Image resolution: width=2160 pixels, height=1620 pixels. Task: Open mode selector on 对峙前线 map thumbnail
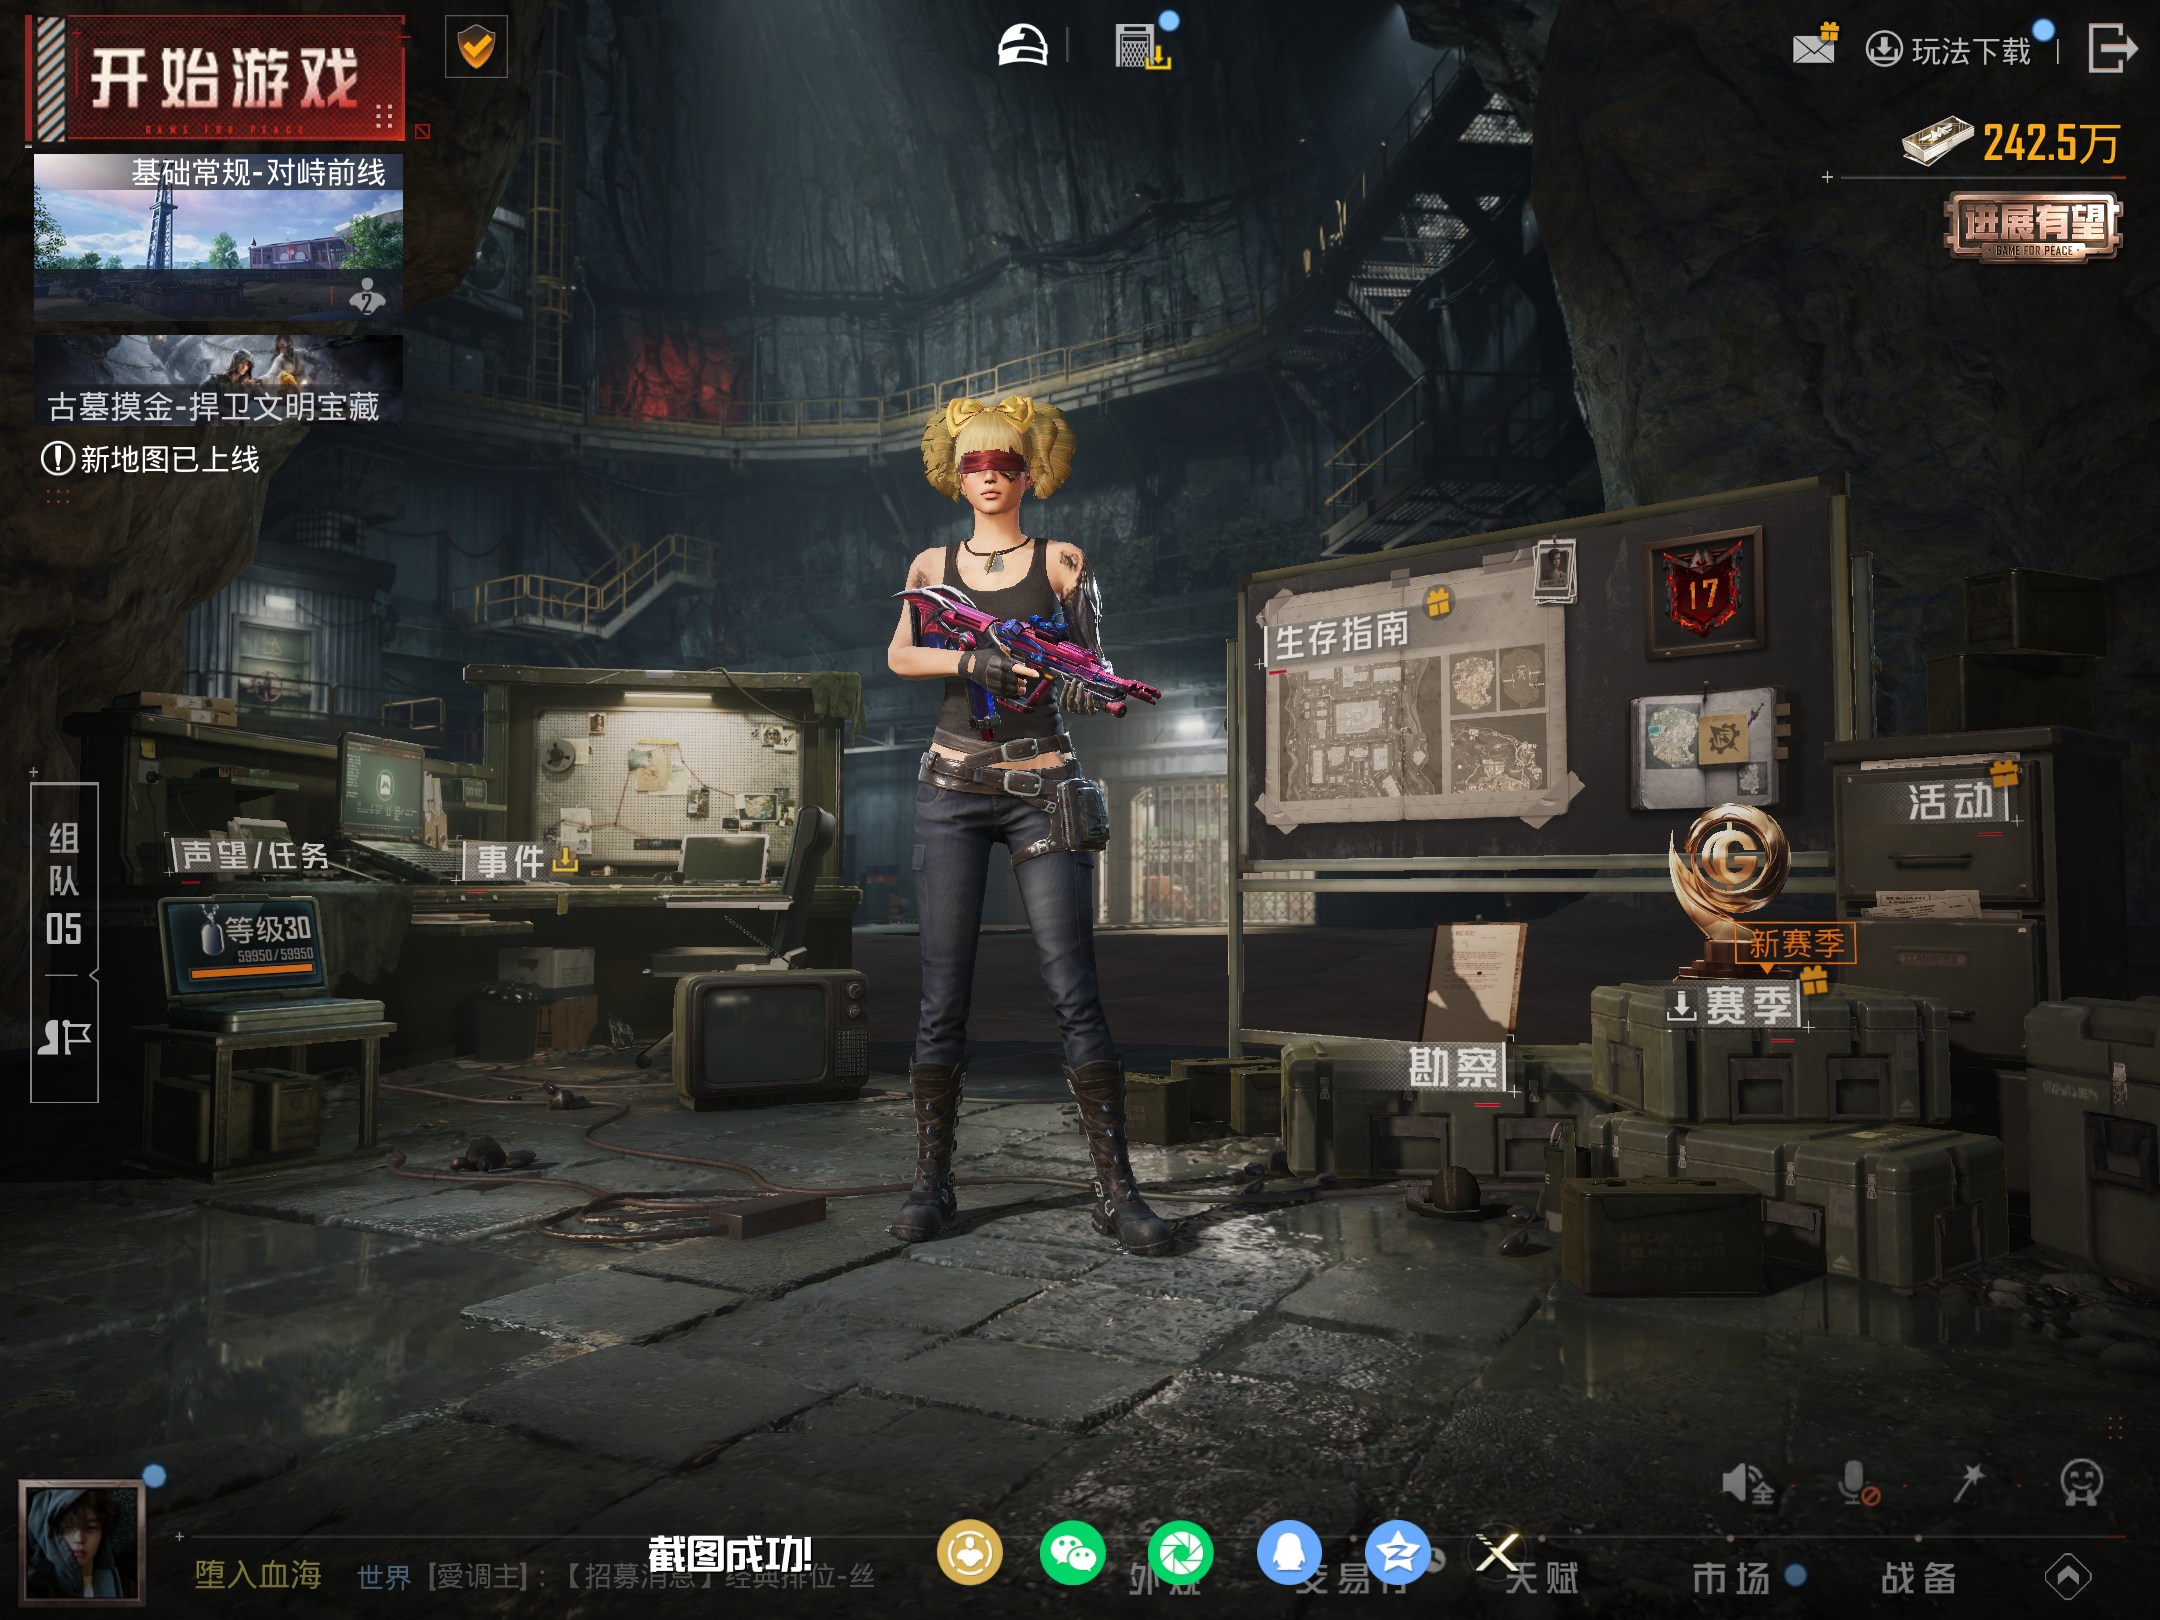(x=218, y=238)
